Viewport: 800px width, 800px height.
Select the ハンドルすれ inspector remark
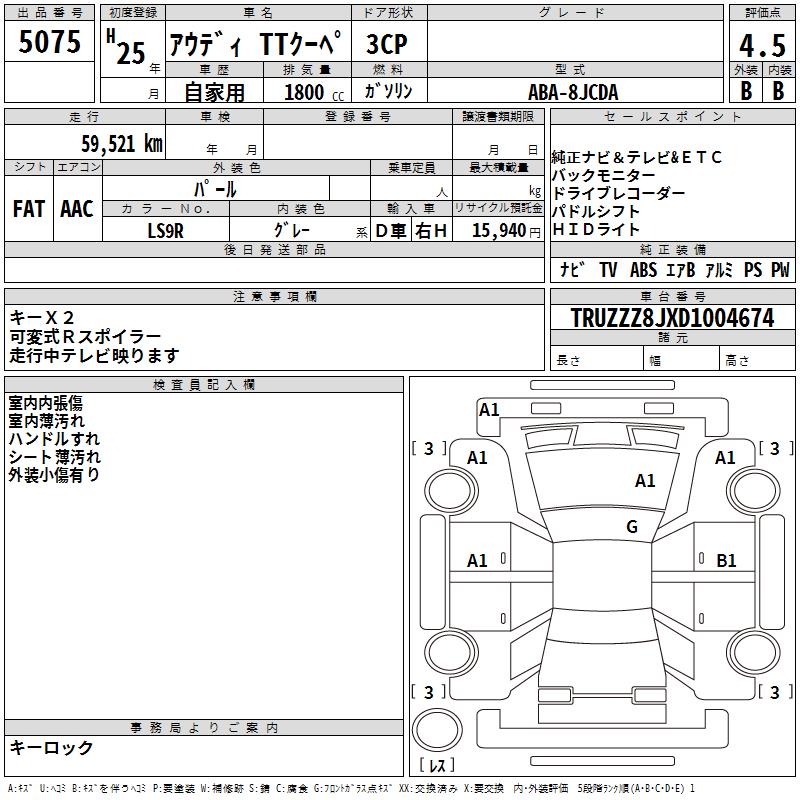[x=54, y=439]
